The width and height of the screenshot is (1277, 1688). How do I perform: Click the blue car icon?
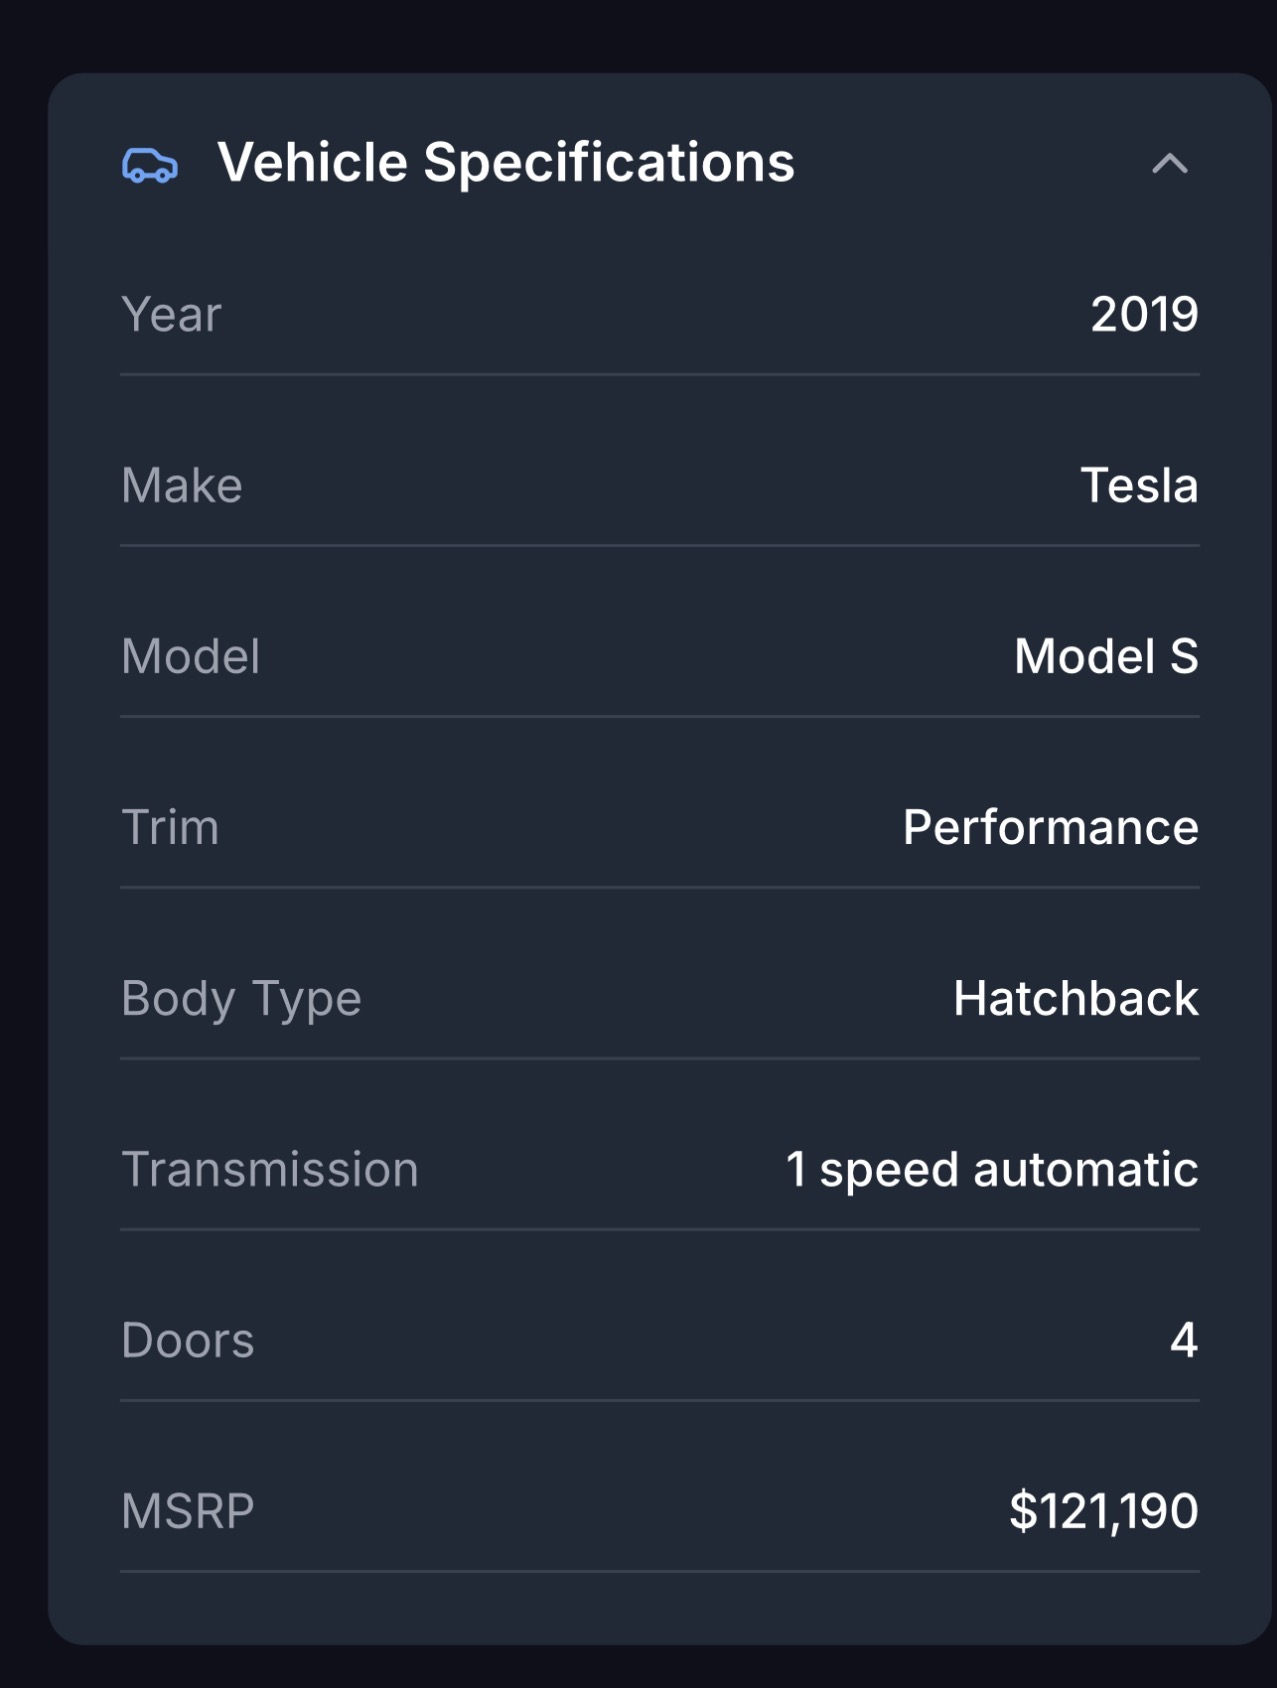coord(150,165)
